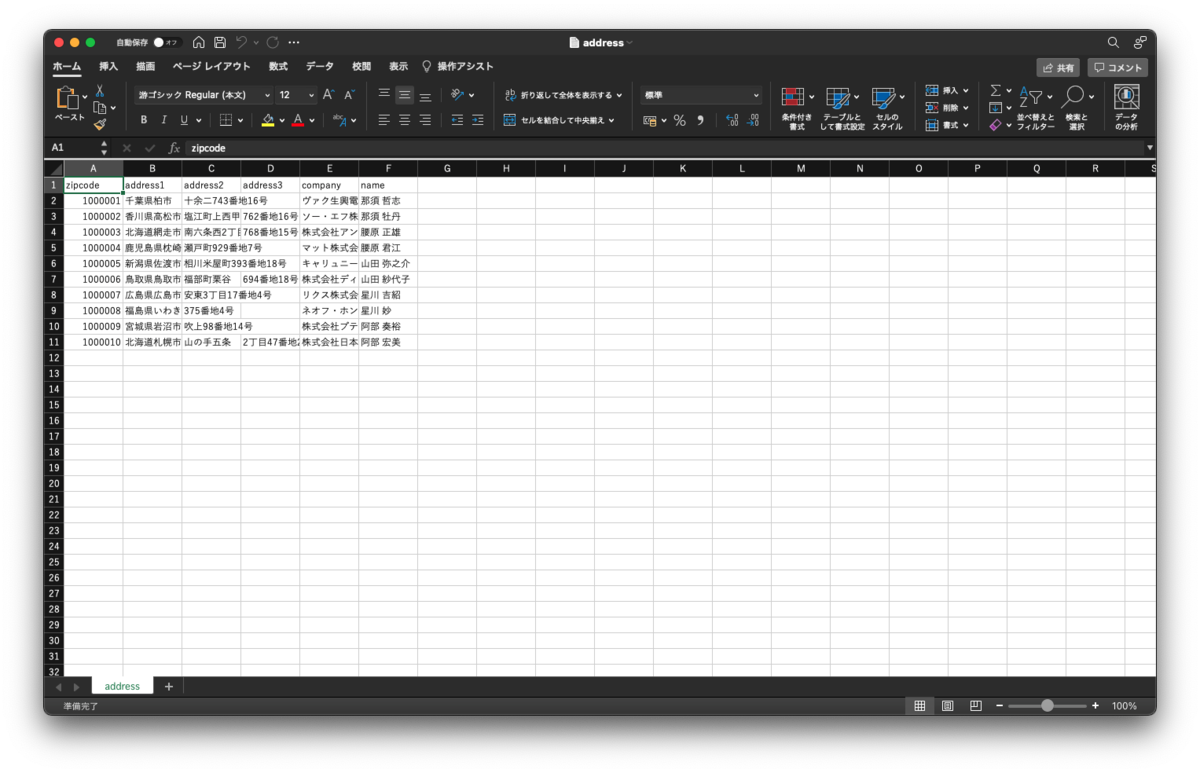This screenshot has height=773, width=1200.
Task: Expand the formula bar with arrow
Action: 1150,148
